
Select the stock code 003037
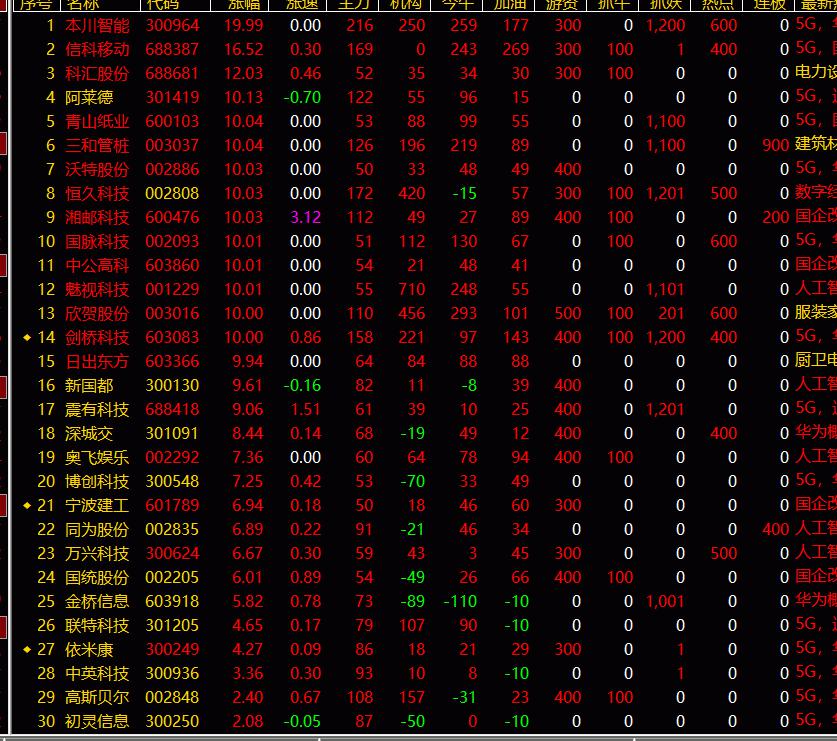click(x=172, y=146)
